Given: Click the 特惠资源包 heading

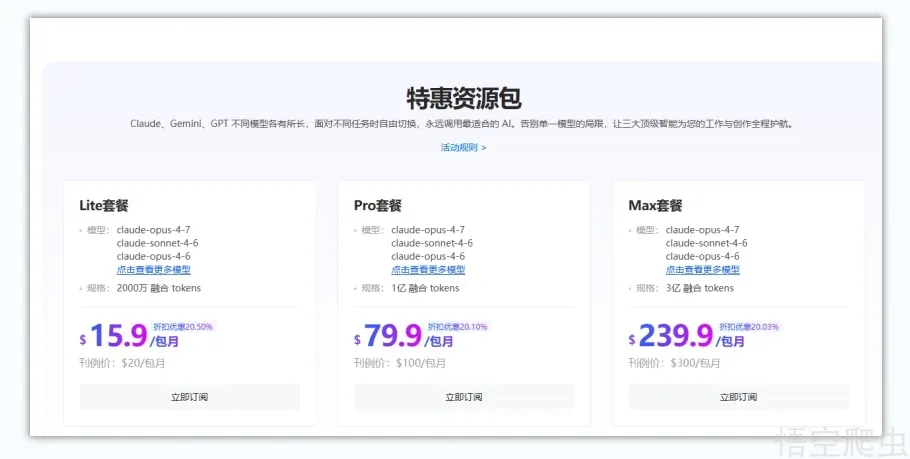Looking at the screenshot, I should tap(464, 98).
